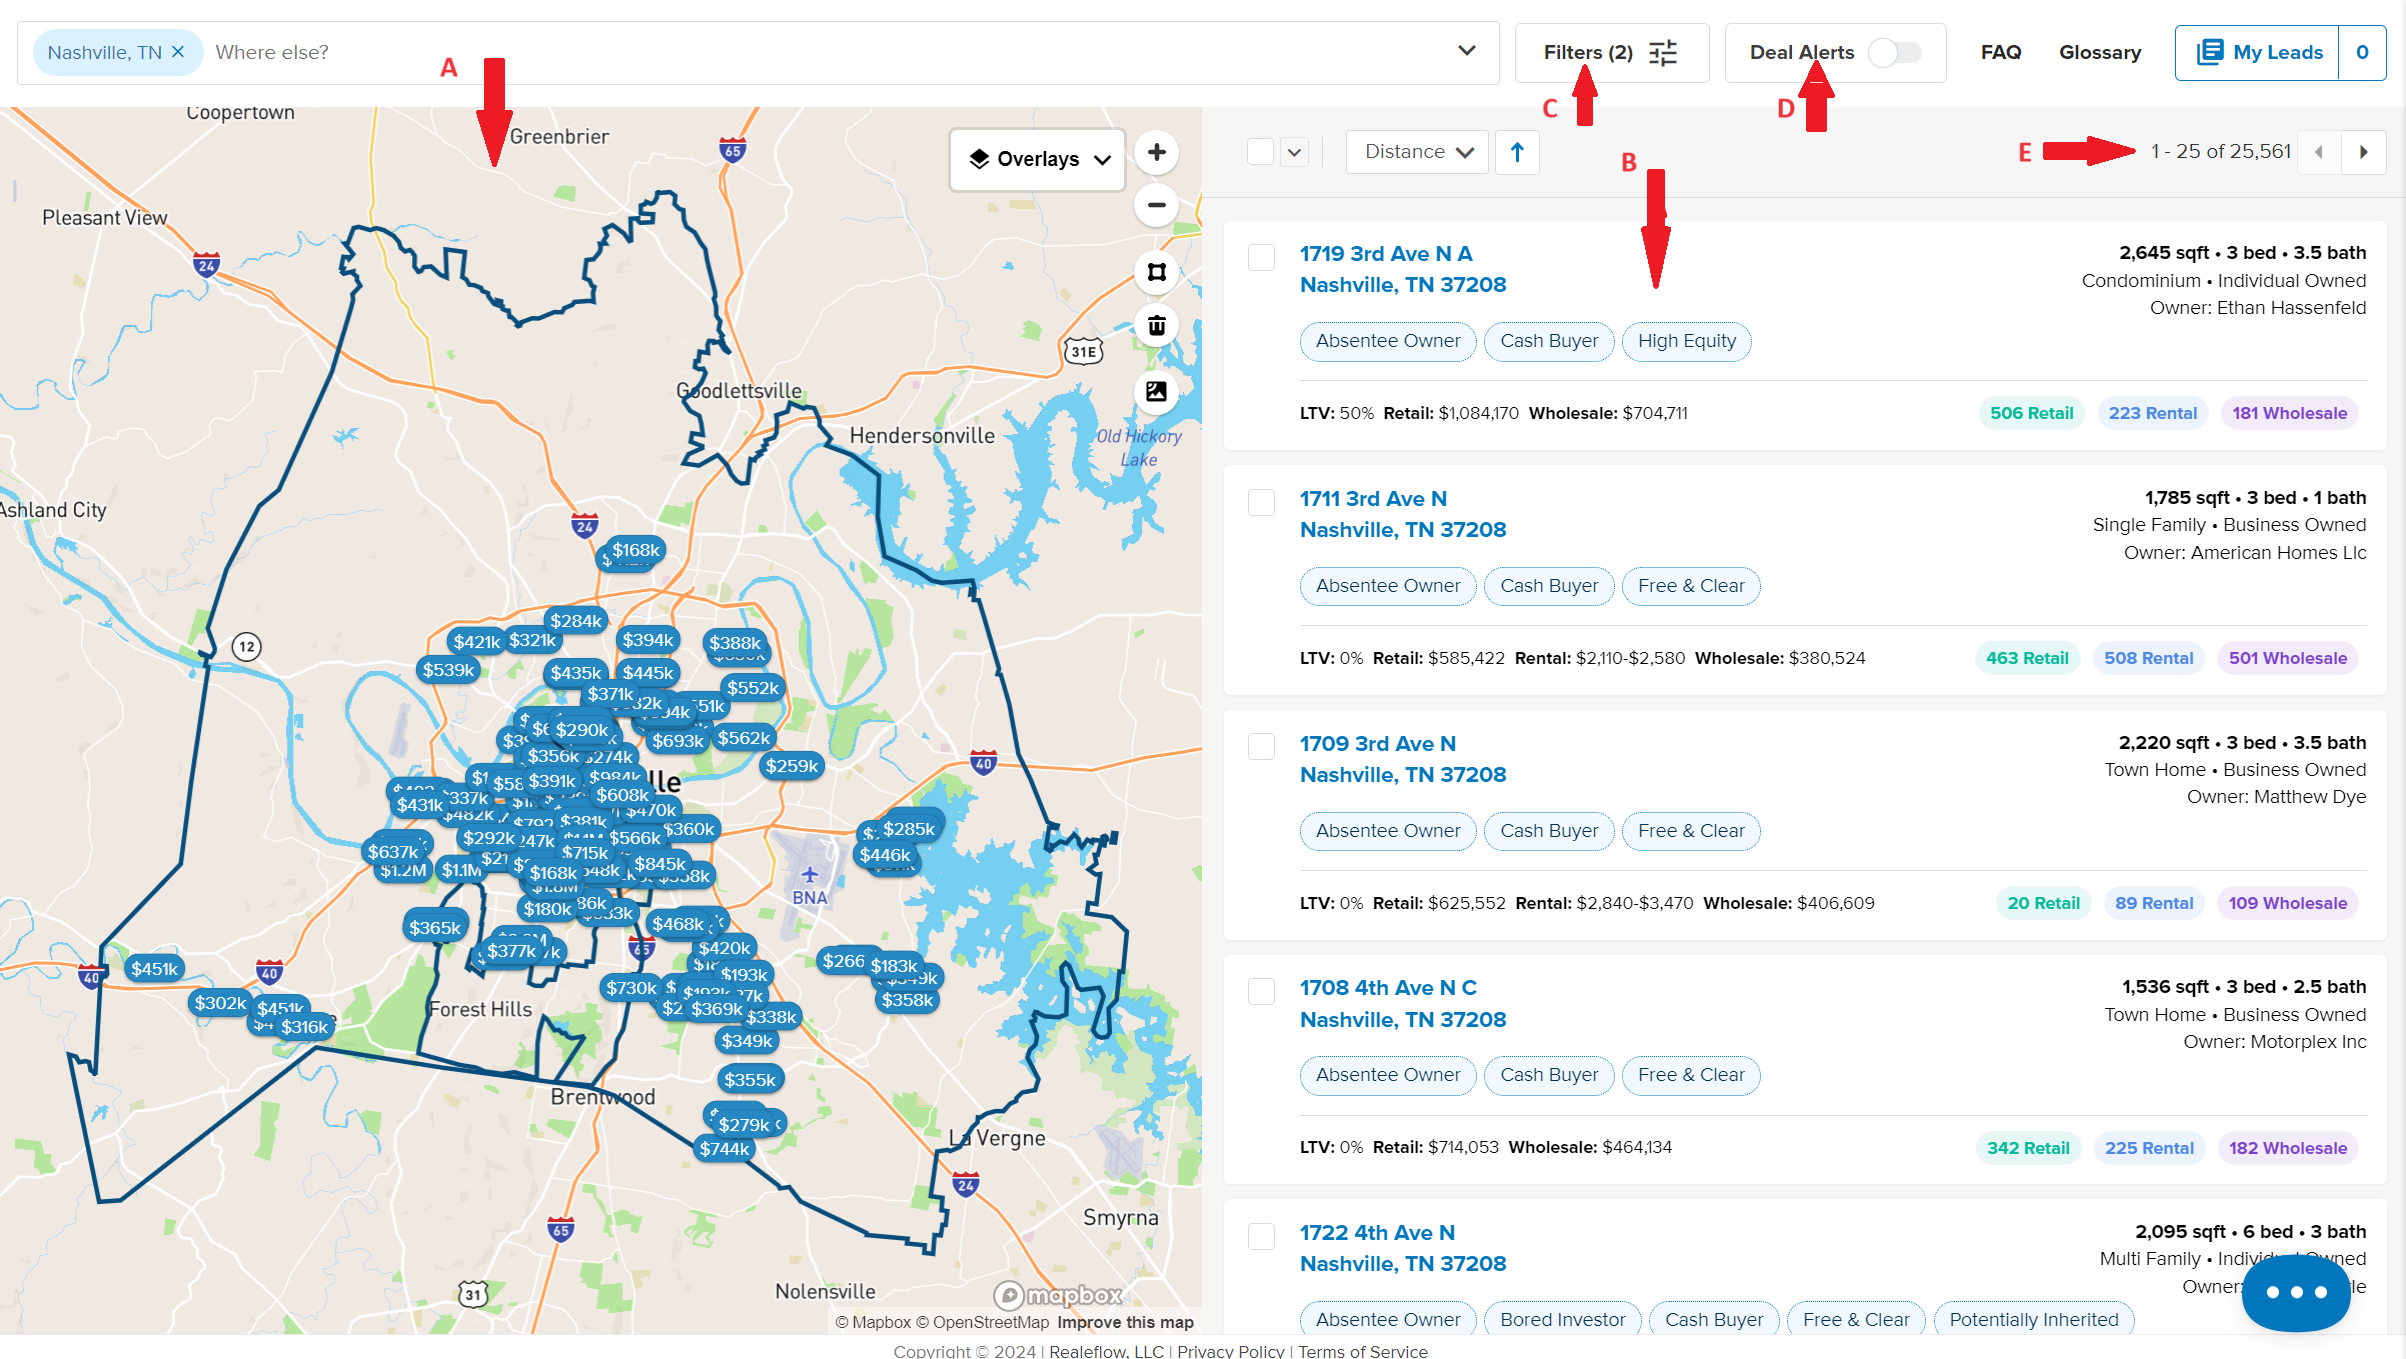Select the $358k map price marker
Viewport: 2406px width, 1359px height.
coord(906,1000)
